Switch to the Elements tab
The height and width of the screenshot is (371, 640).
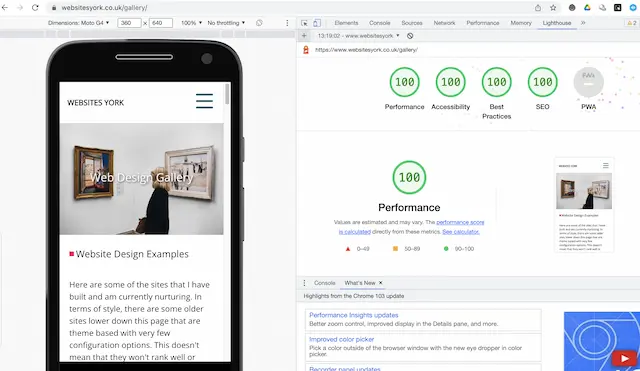346,23
